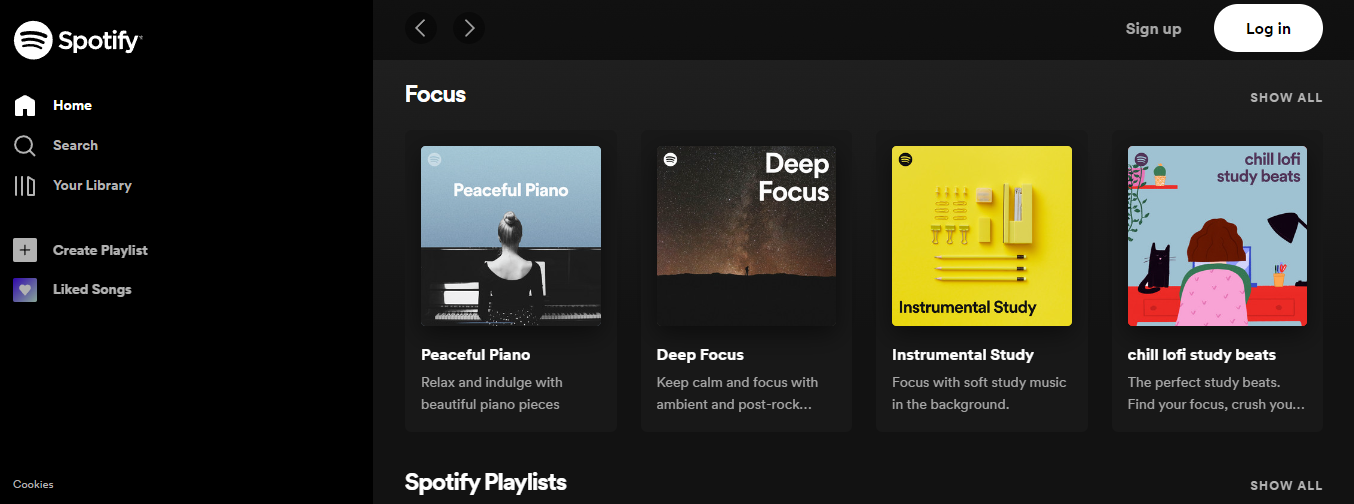
Task: Open the Cookies link
Action: (33, 484)
